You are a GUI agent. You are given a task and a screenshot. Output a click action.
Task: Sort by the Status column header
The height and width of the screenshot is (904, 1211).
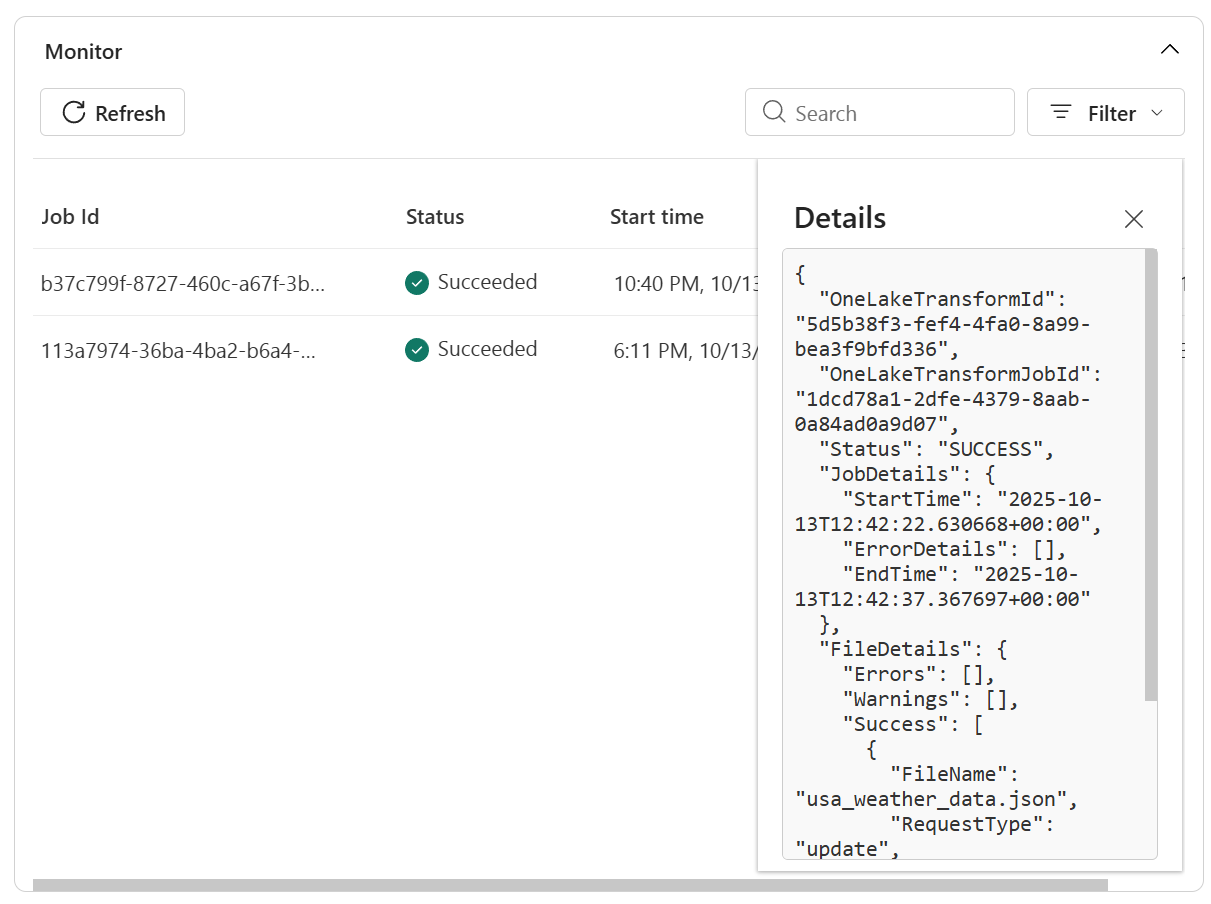click(x=434, y=216)
